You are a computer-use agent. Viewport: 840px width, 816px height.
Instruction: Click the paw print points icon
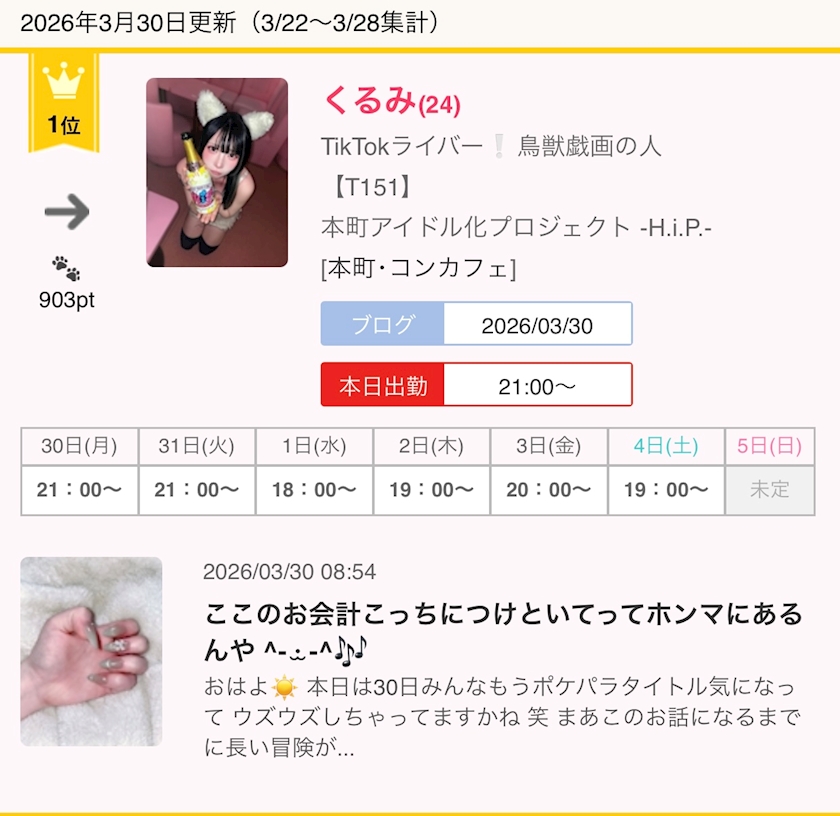[x=66, y=268]
